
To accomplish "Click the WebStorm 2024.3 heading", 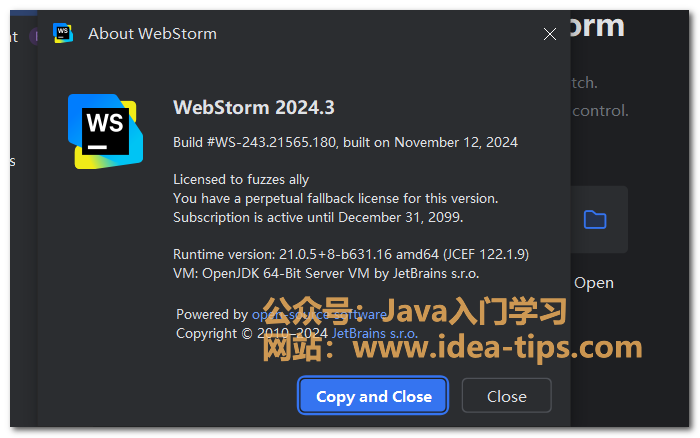I will pyautogui.click(x=254, y=108).
